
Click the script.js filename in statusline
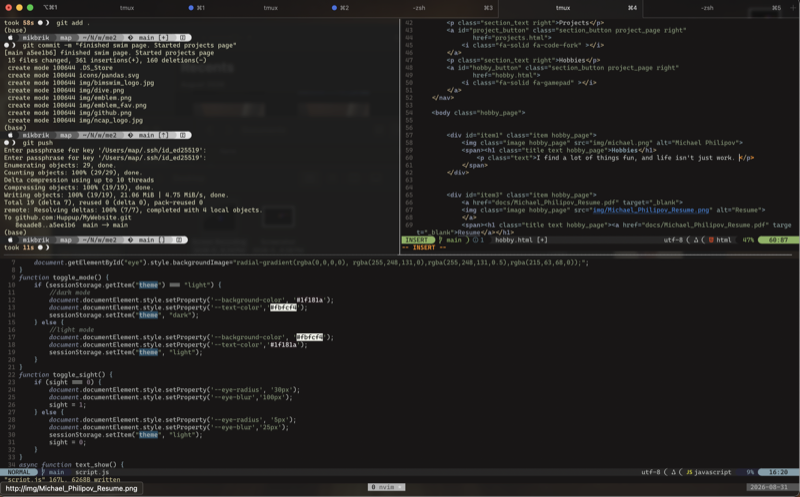pyautogui.click(x=92, y=472)
